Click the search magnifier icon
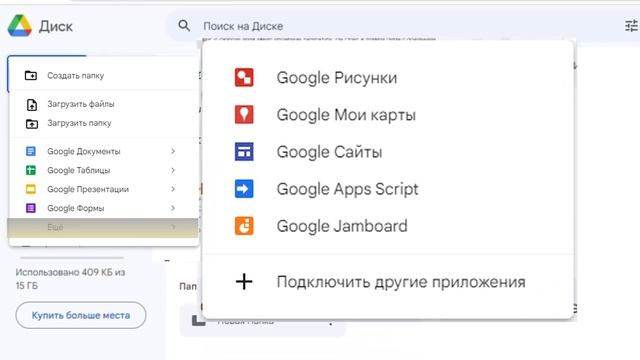640x360 pixels. click(184, 26)
